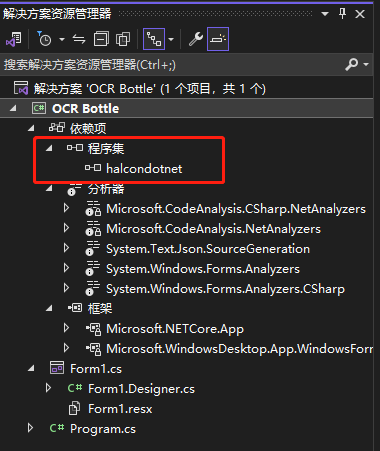380x451 pixels.
Task: Open properties with the wrench icon
Action: coord(196,39)
